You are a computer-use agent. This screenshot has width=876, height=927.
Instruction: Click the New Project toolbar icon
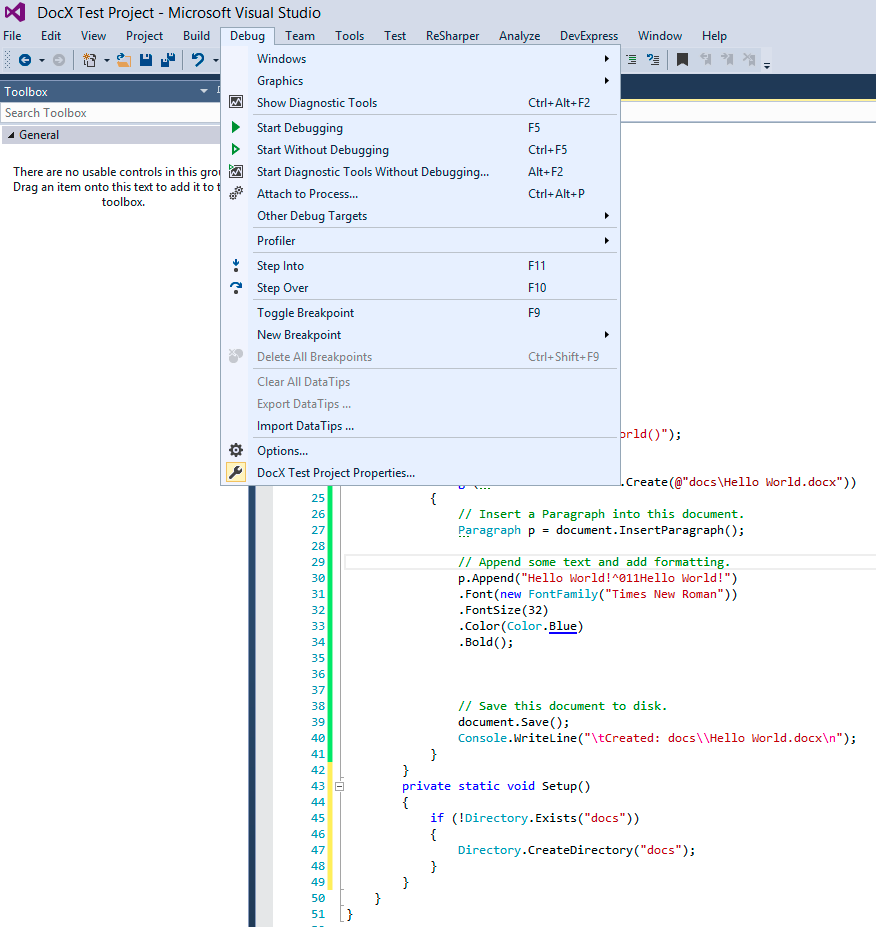(x=90, y=59)
